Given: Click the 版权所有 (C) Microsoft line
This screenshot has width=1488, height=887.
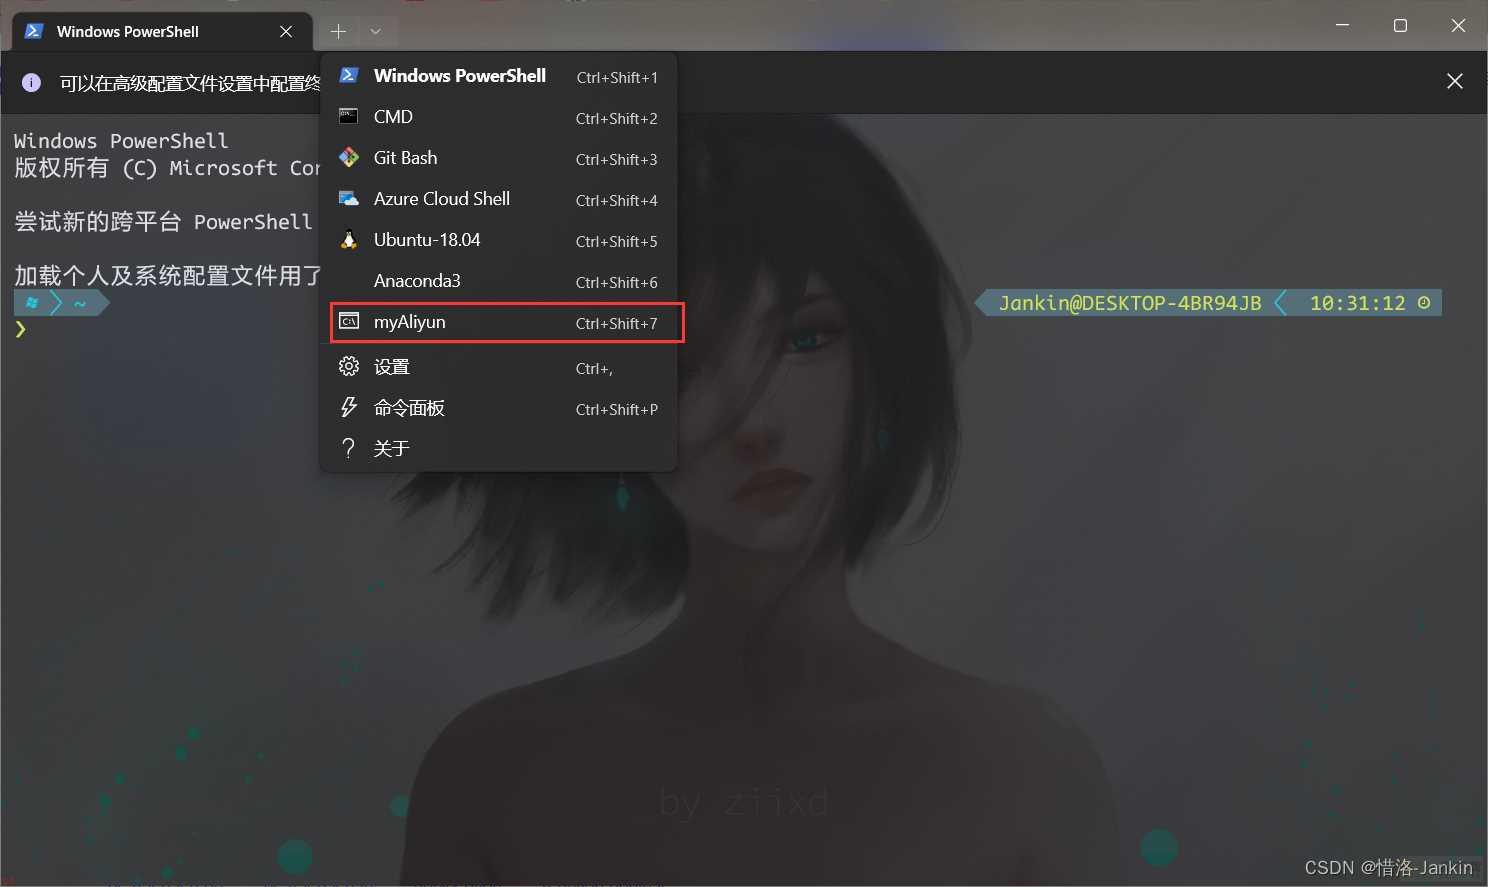Looking at the screenshot, I should 167,168.
